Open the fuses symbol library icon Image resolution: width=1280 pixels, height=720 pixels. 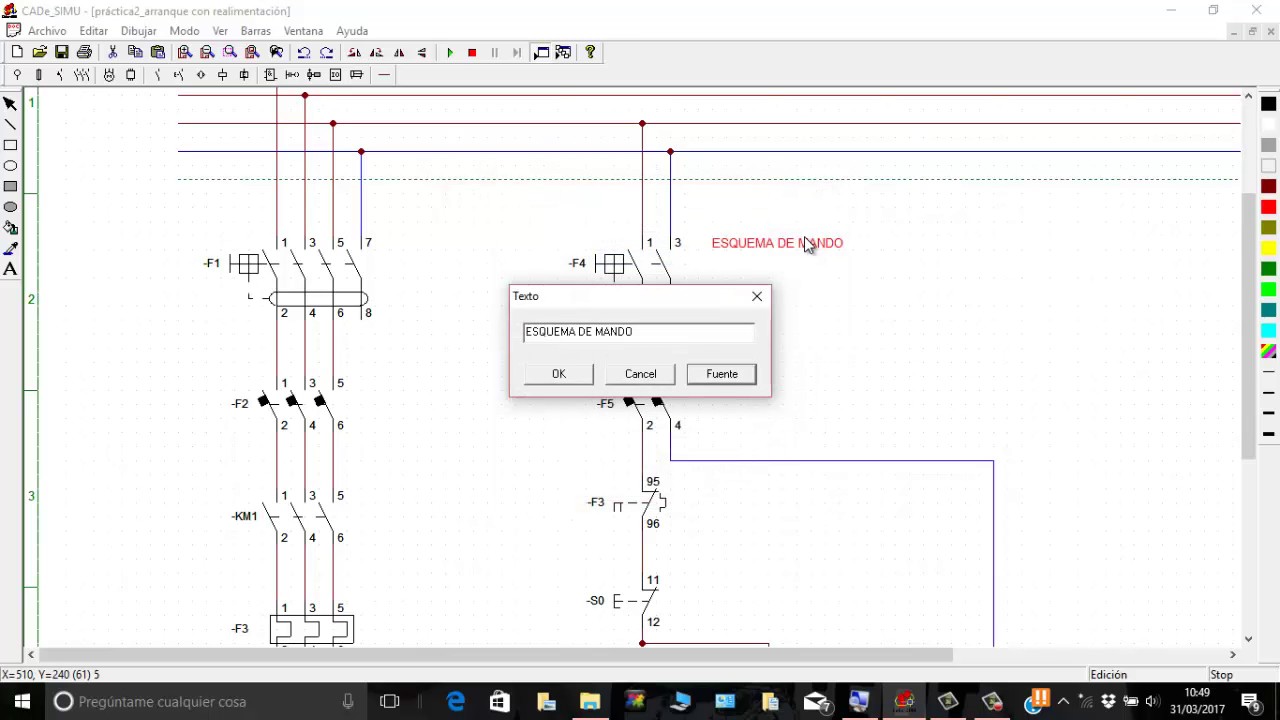[x=39, y=75]
